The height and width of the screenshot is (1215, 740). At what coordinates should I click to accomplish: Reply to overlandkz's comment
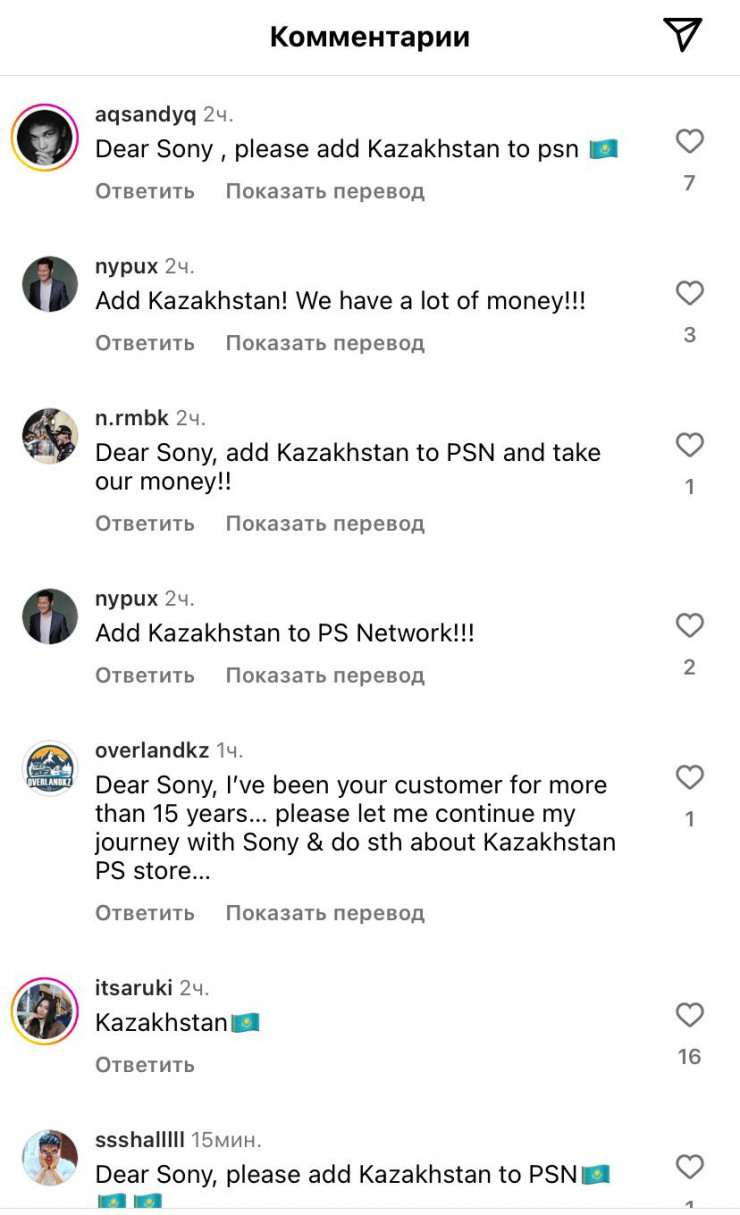pyautogui.click(x=145, y=913)
